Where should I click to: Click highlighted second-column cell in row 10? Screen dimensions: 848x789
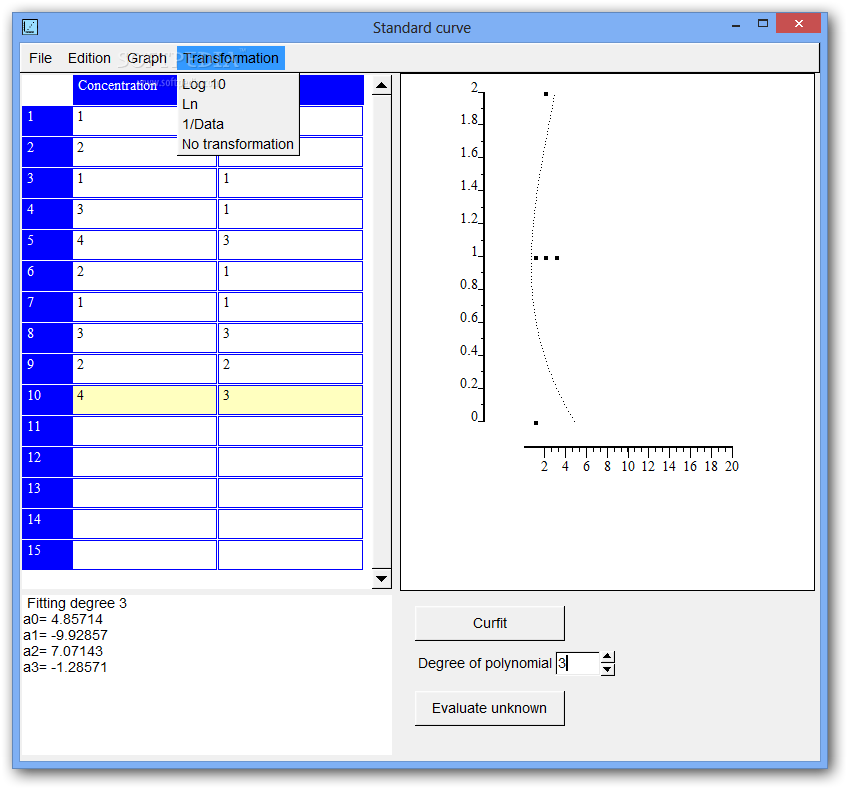(290, 400)
